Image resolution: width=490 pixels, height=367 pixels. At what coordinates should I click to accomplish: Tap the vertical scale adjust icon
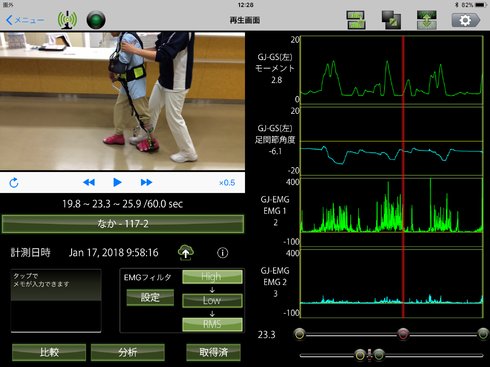pyautogui.click(x=427, y=20)
